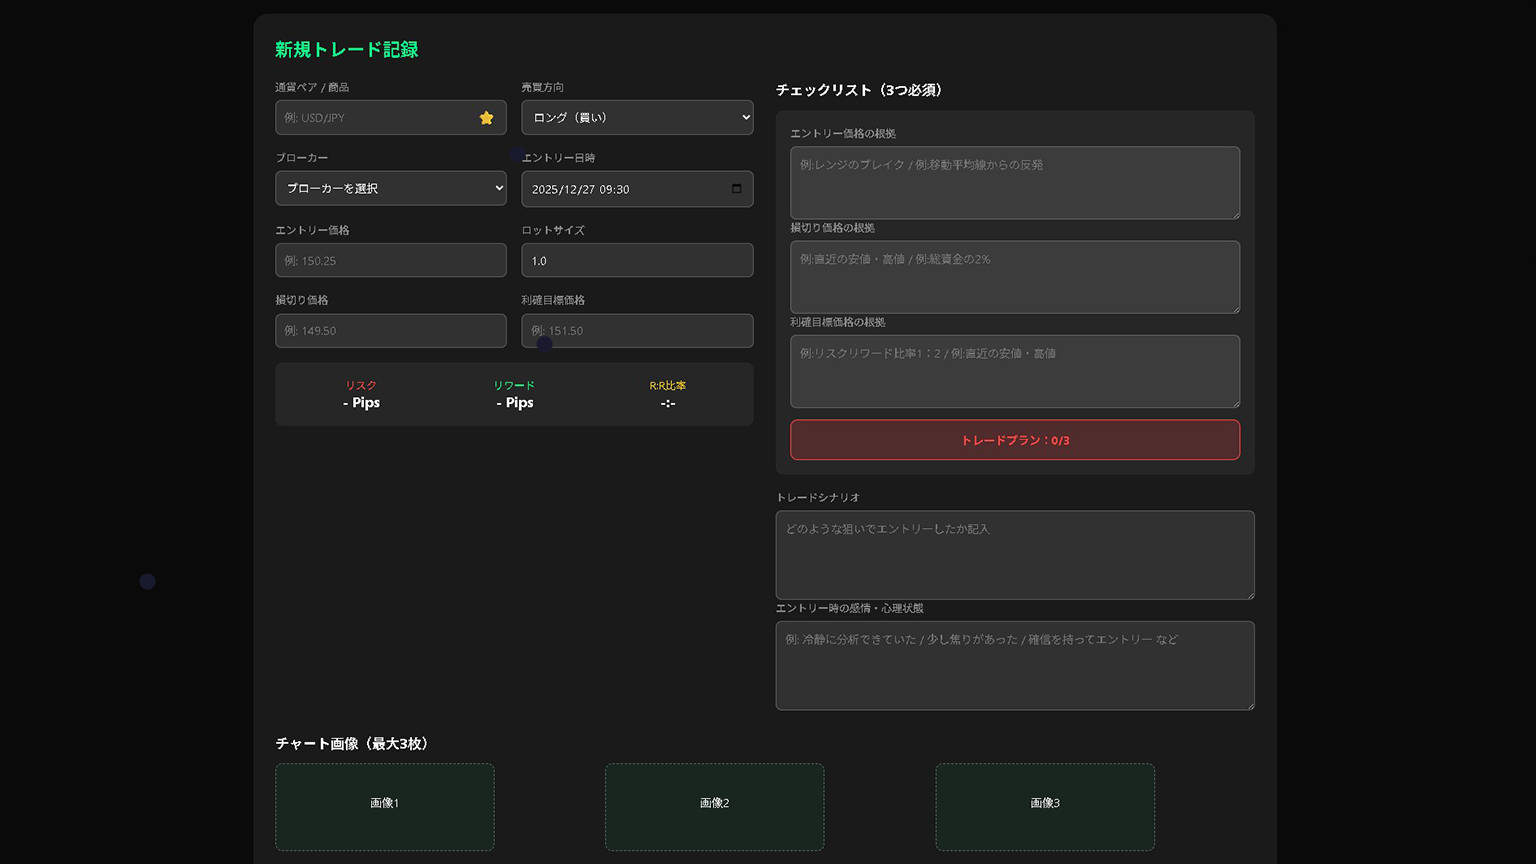The height and width of the screenshot is (864, 1536).
Task: Click the エントリー価格 input box
Action: pyautogui.click(x=391, y=260)
